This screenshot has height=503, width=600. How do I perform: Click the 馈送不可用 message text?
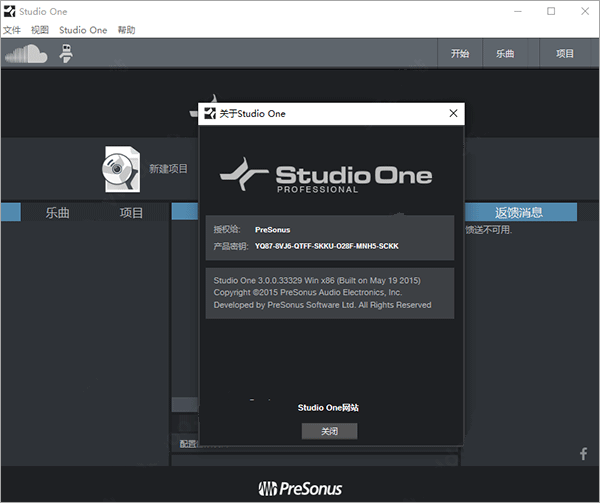click(x=489, y=230)
